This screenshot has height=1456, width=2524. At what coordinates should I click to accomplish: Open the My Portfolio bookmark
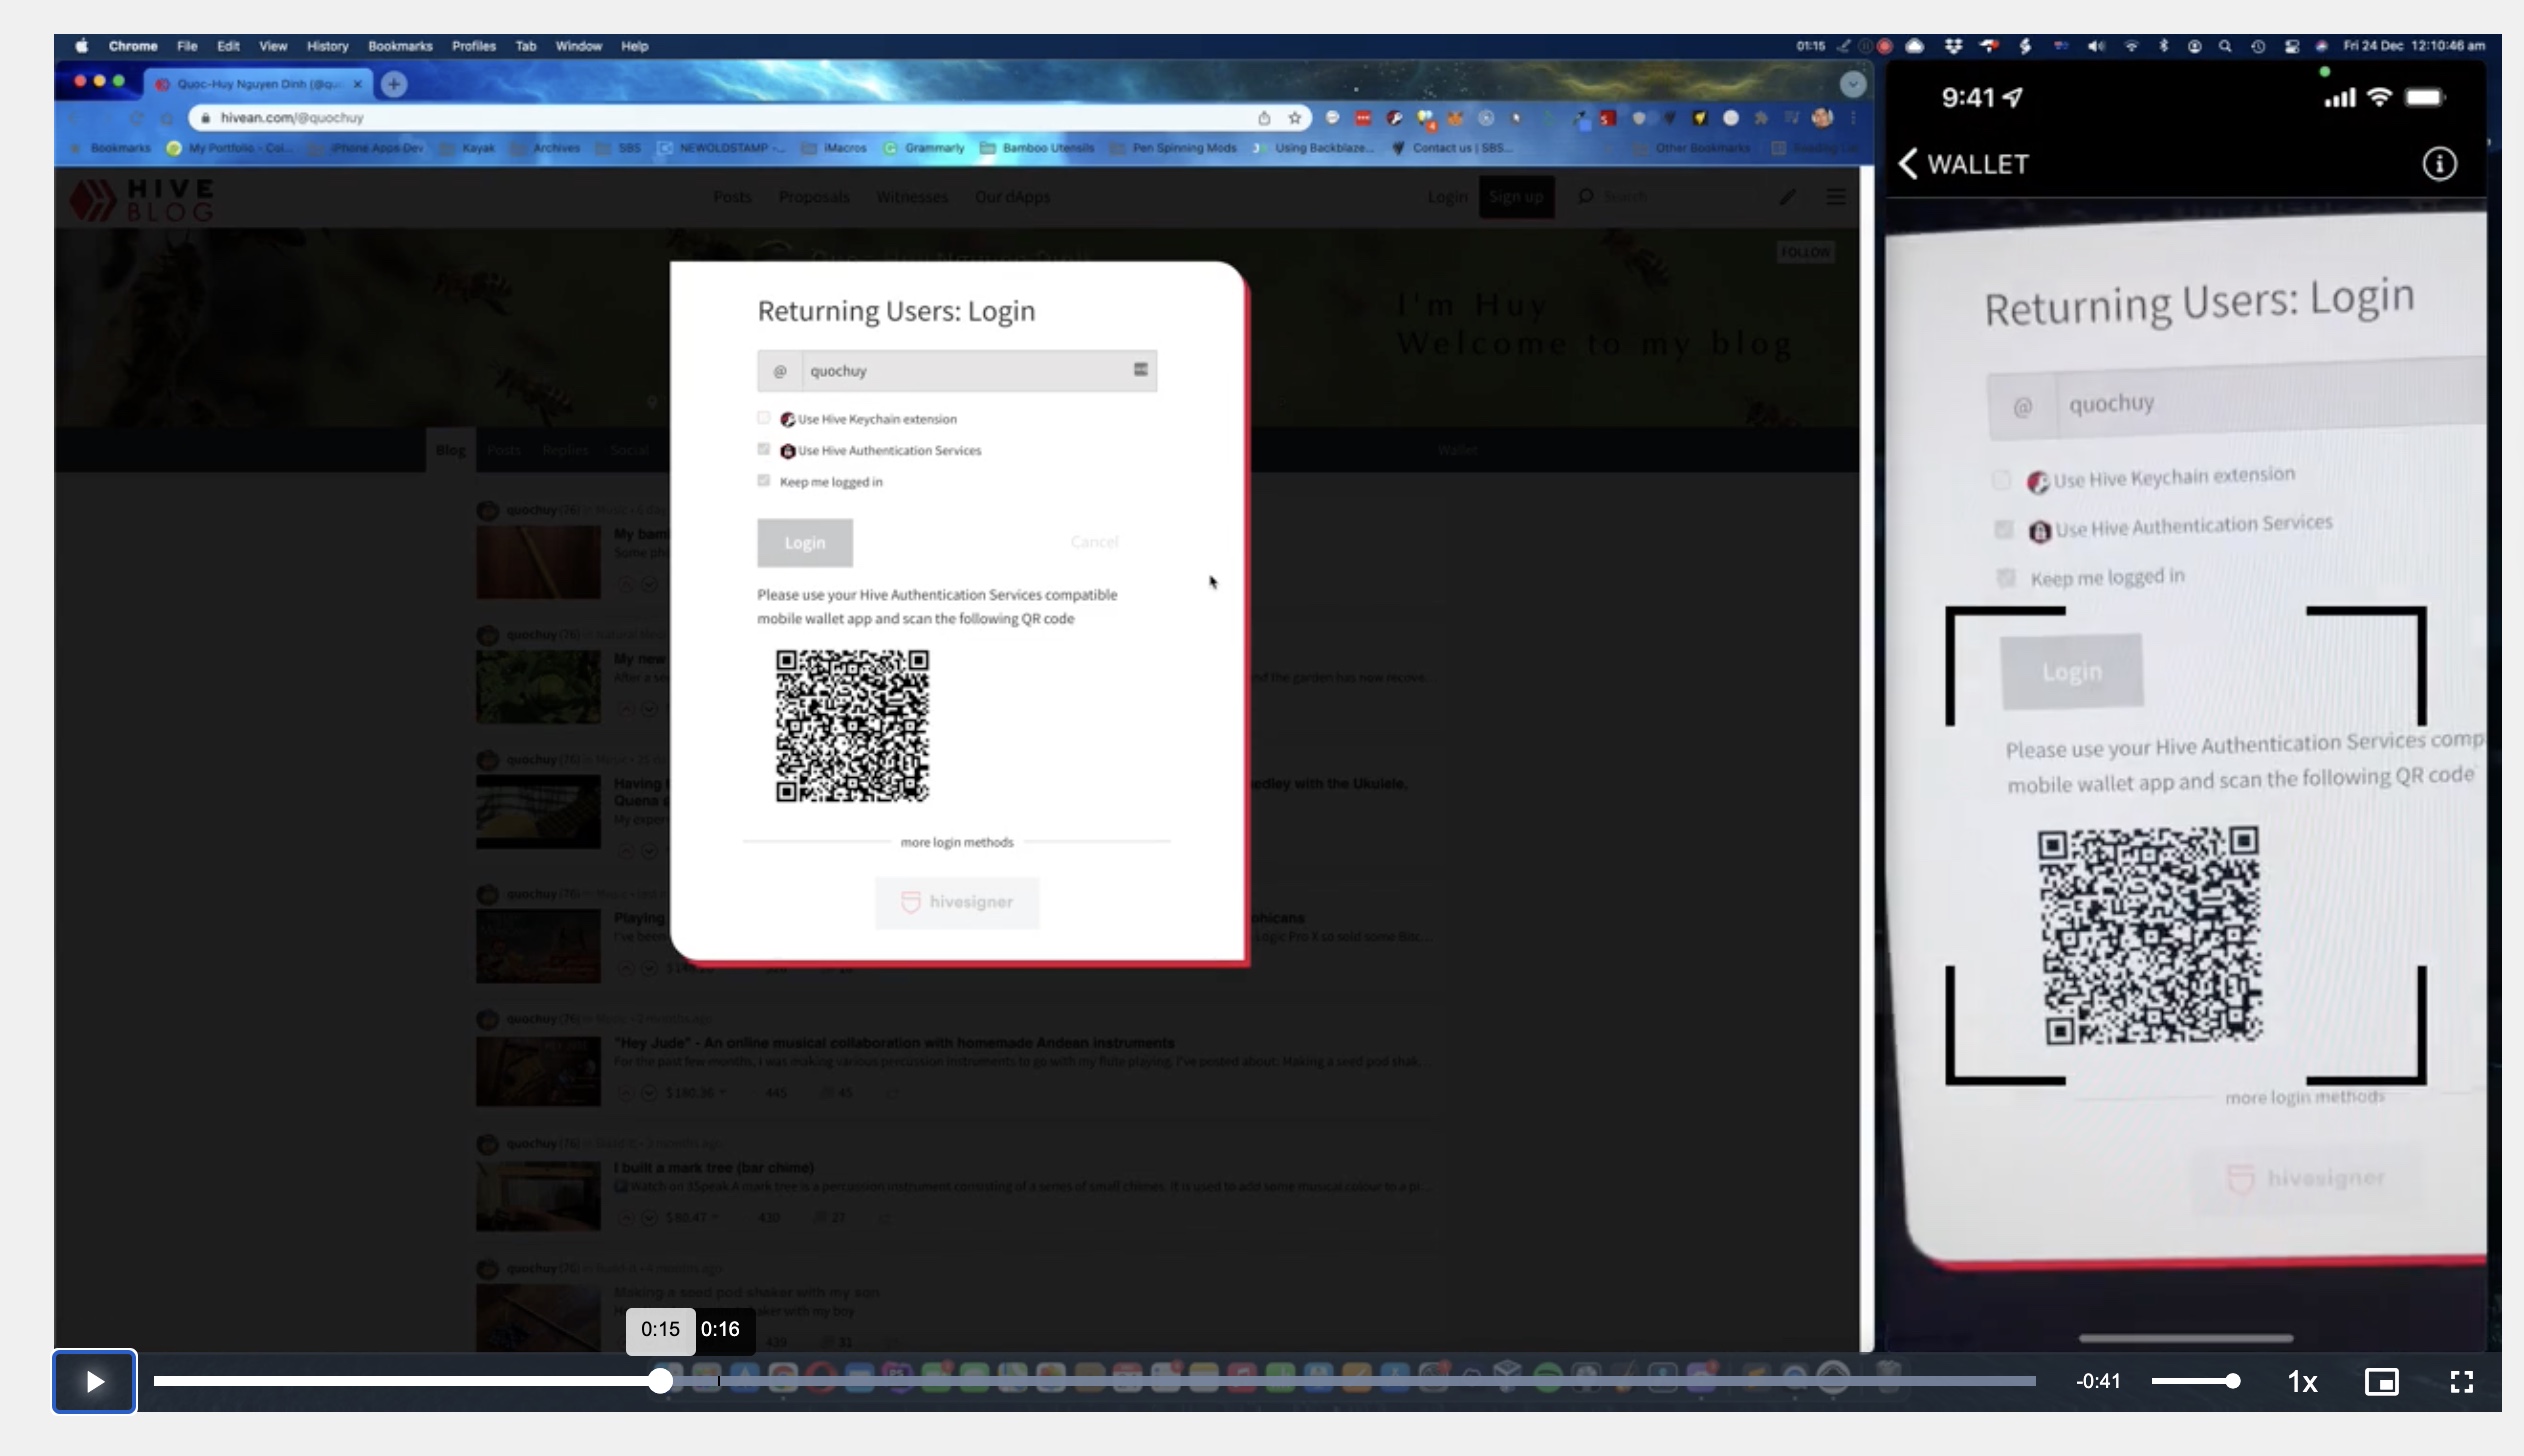[x=229, y=148]
